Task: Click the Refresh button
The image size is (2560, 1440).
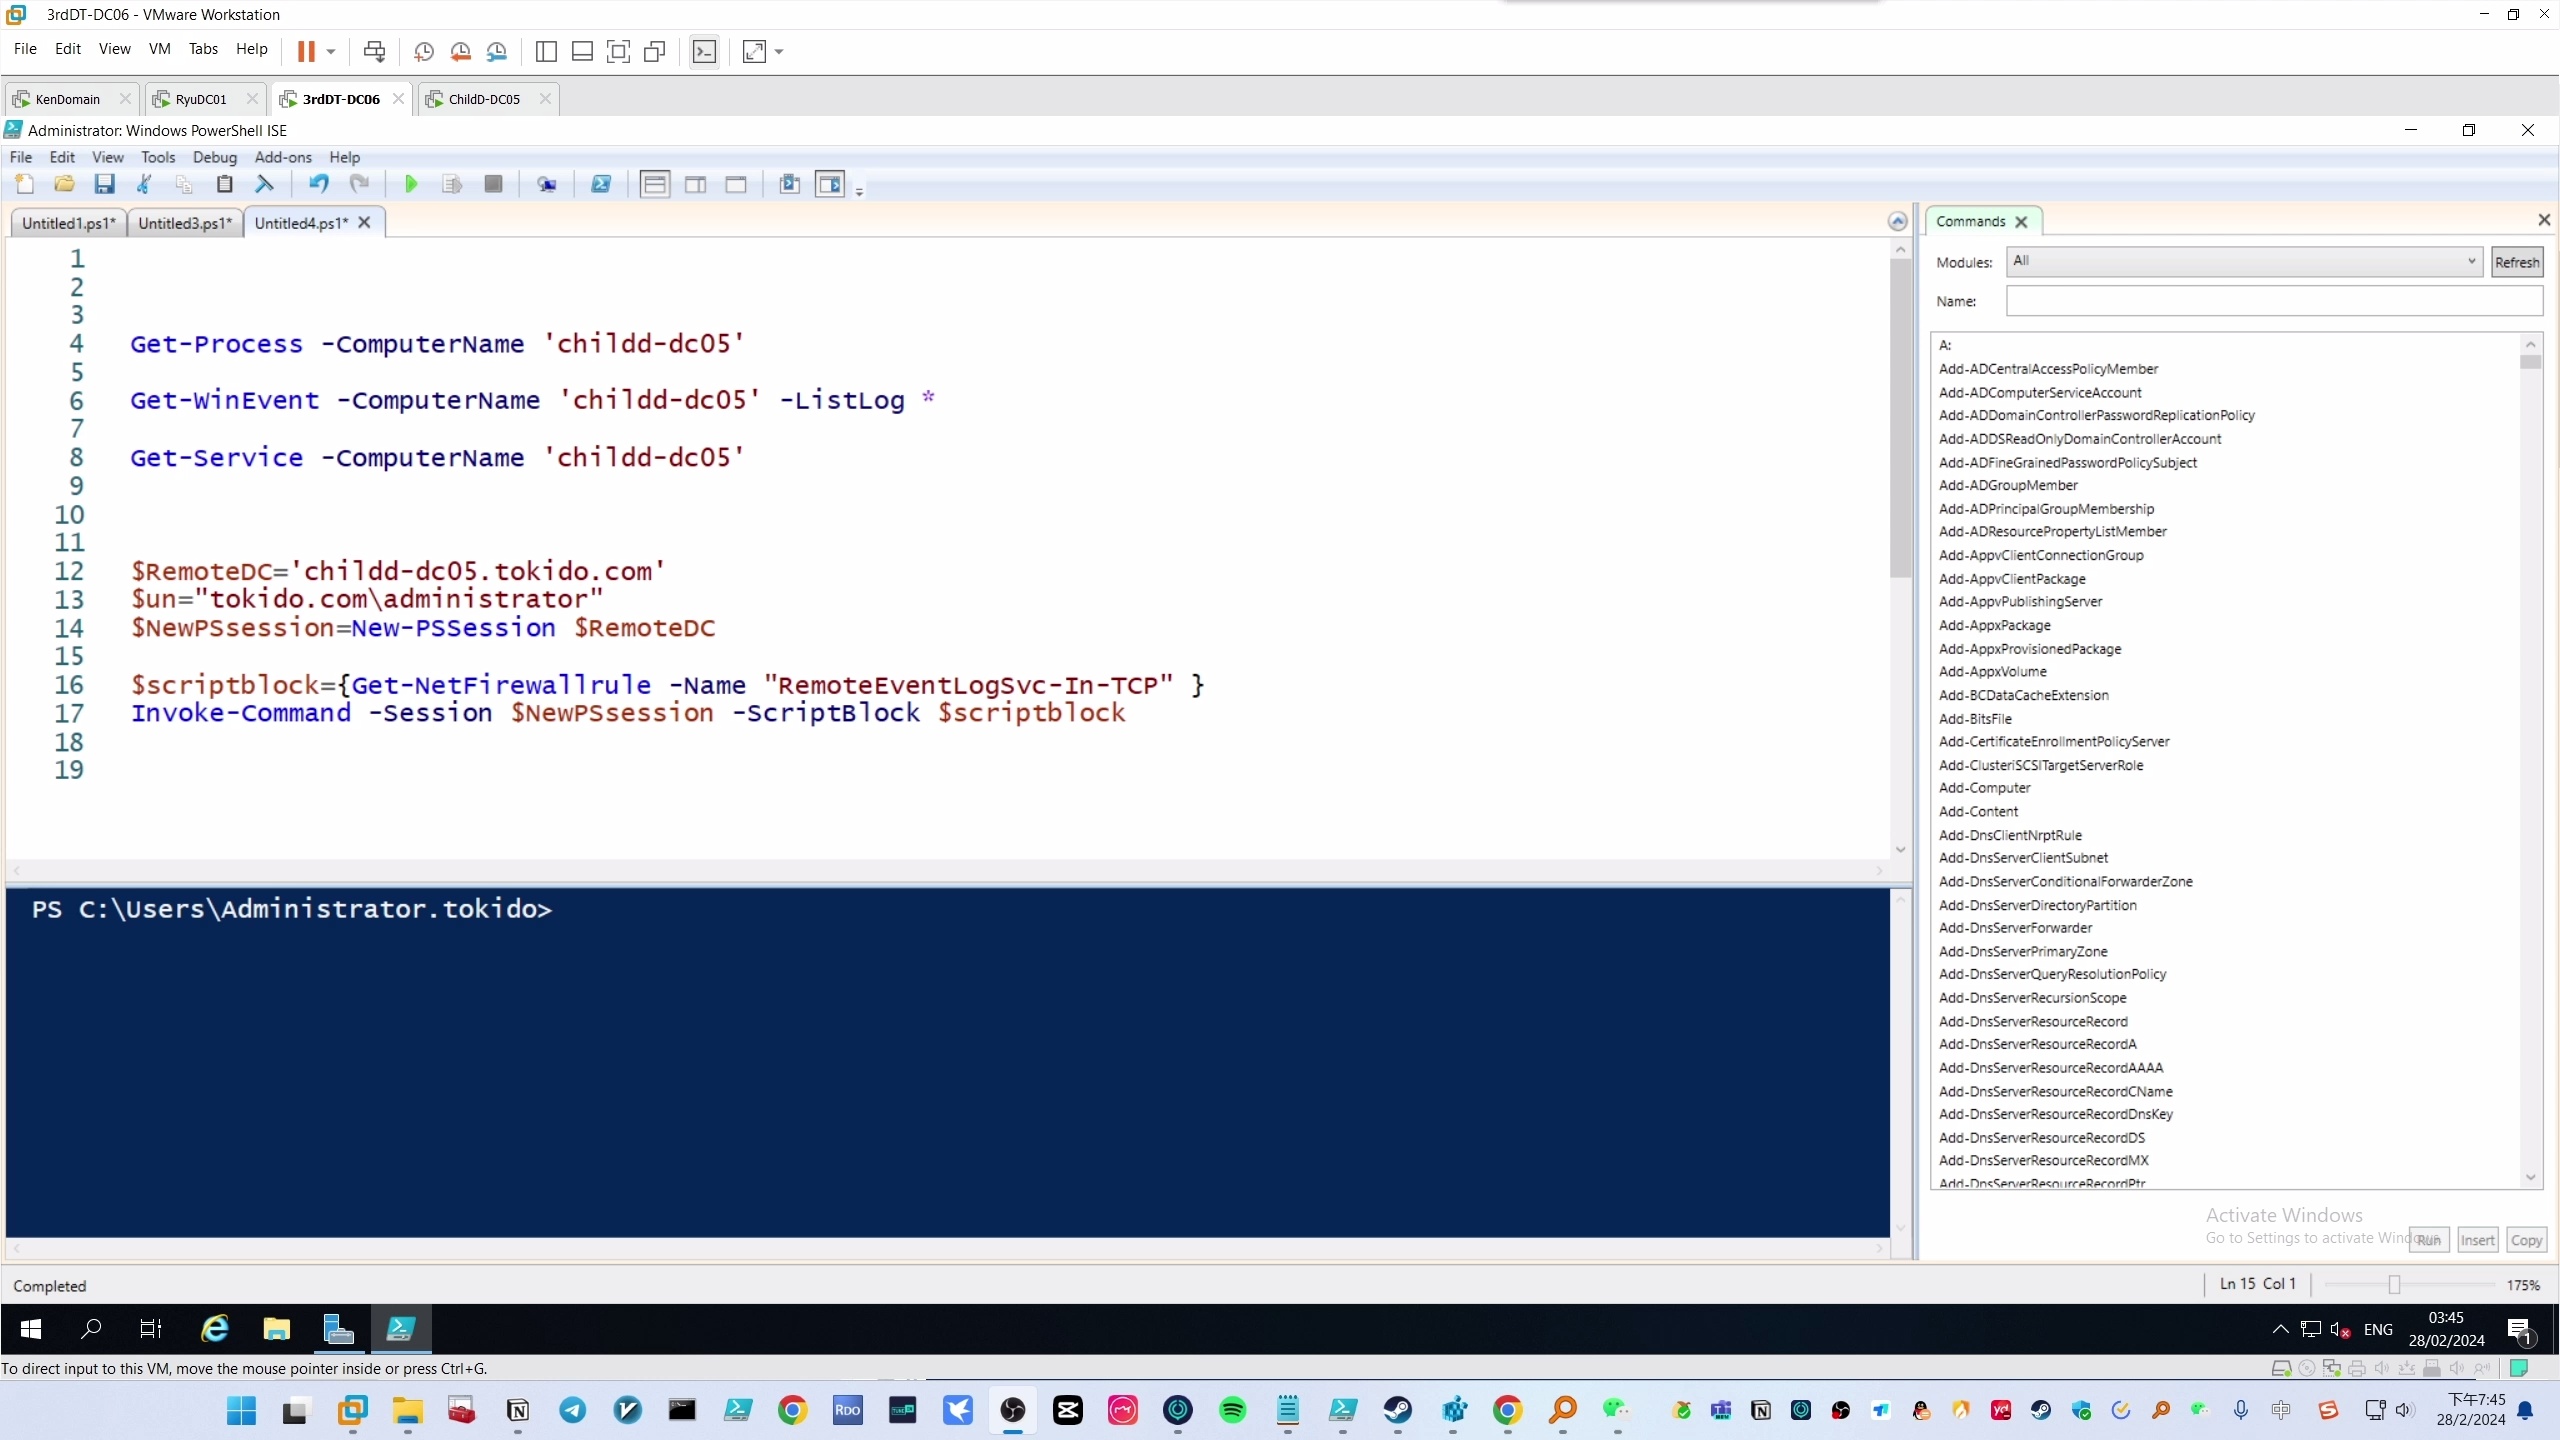Action: [x=2516, y=262]
